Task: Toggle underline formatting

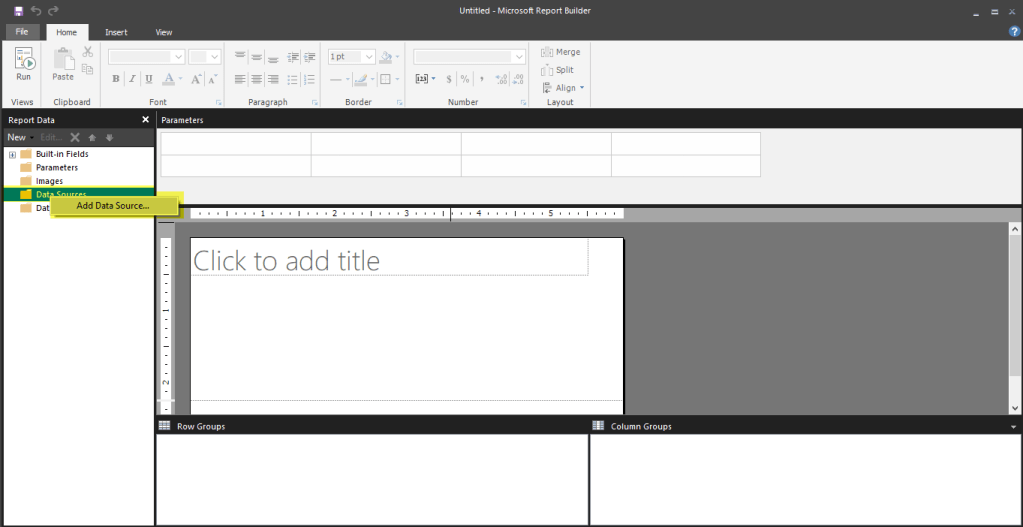Action: 148,79
